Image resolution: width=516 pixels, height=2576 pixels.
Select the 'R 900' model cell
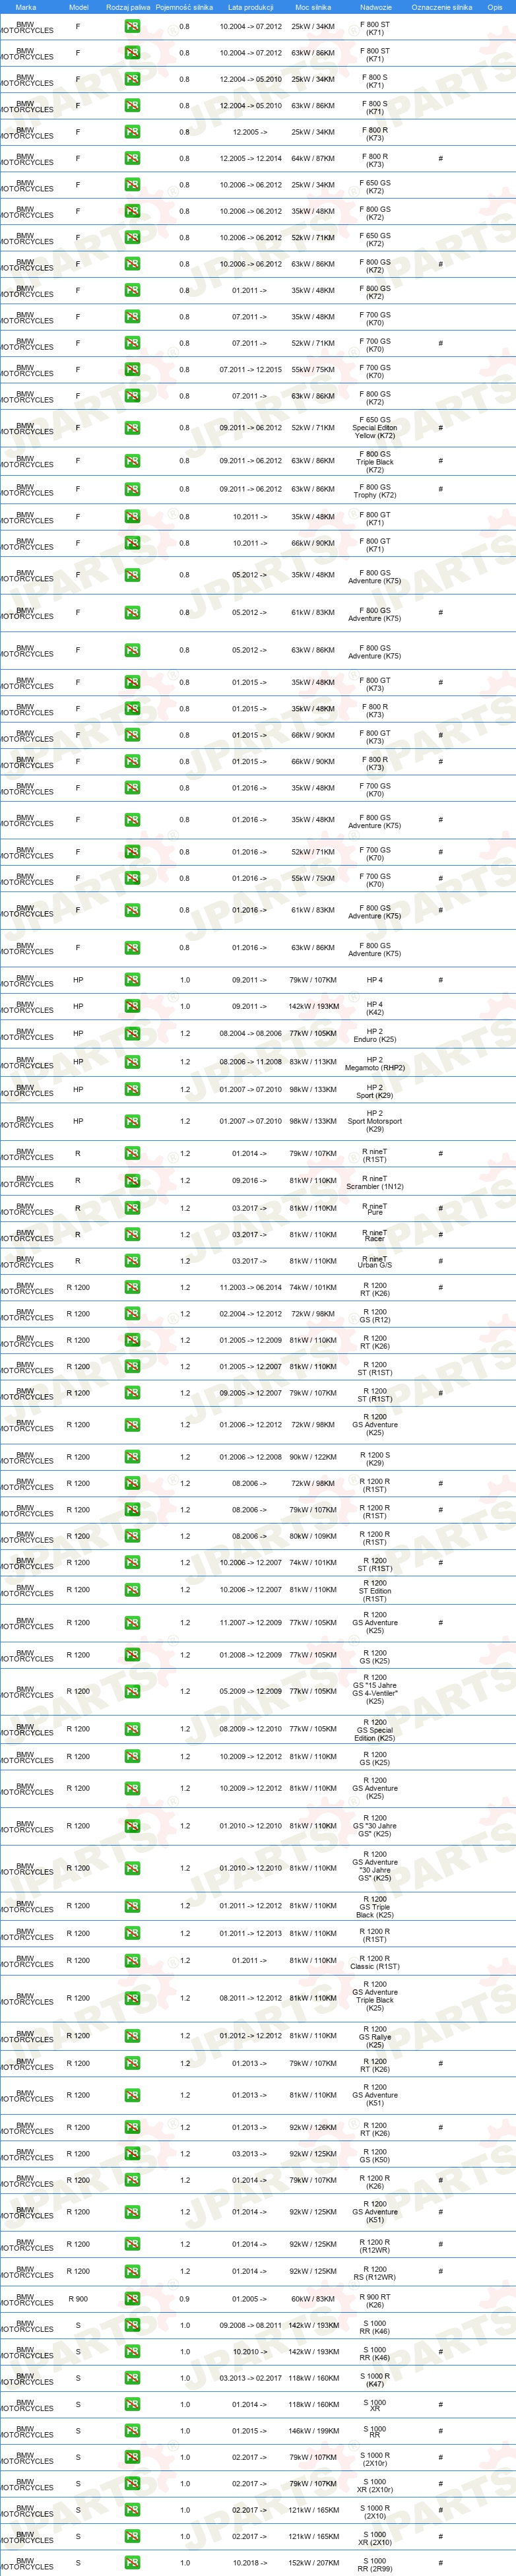(x=78, y=2299)
